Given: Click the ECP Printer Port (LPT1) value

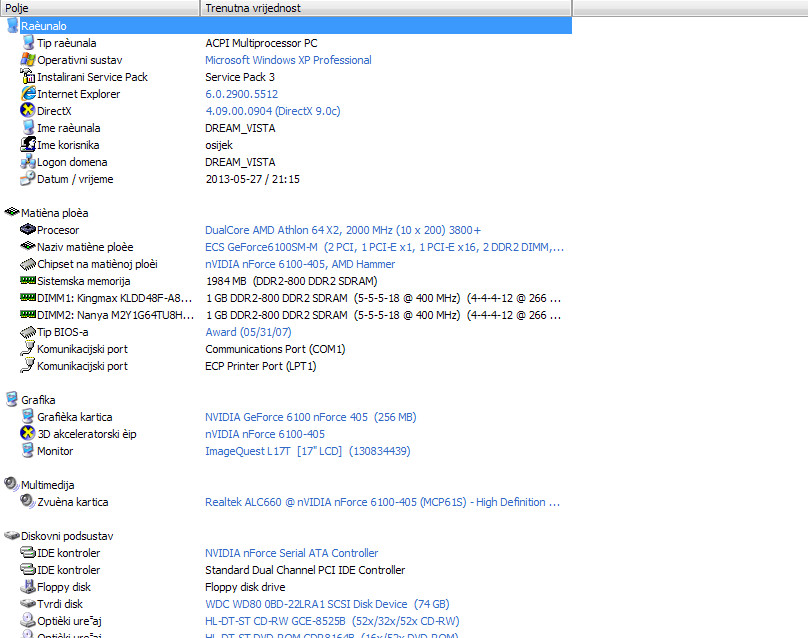Looking at the screenshot, I should 261,366.
